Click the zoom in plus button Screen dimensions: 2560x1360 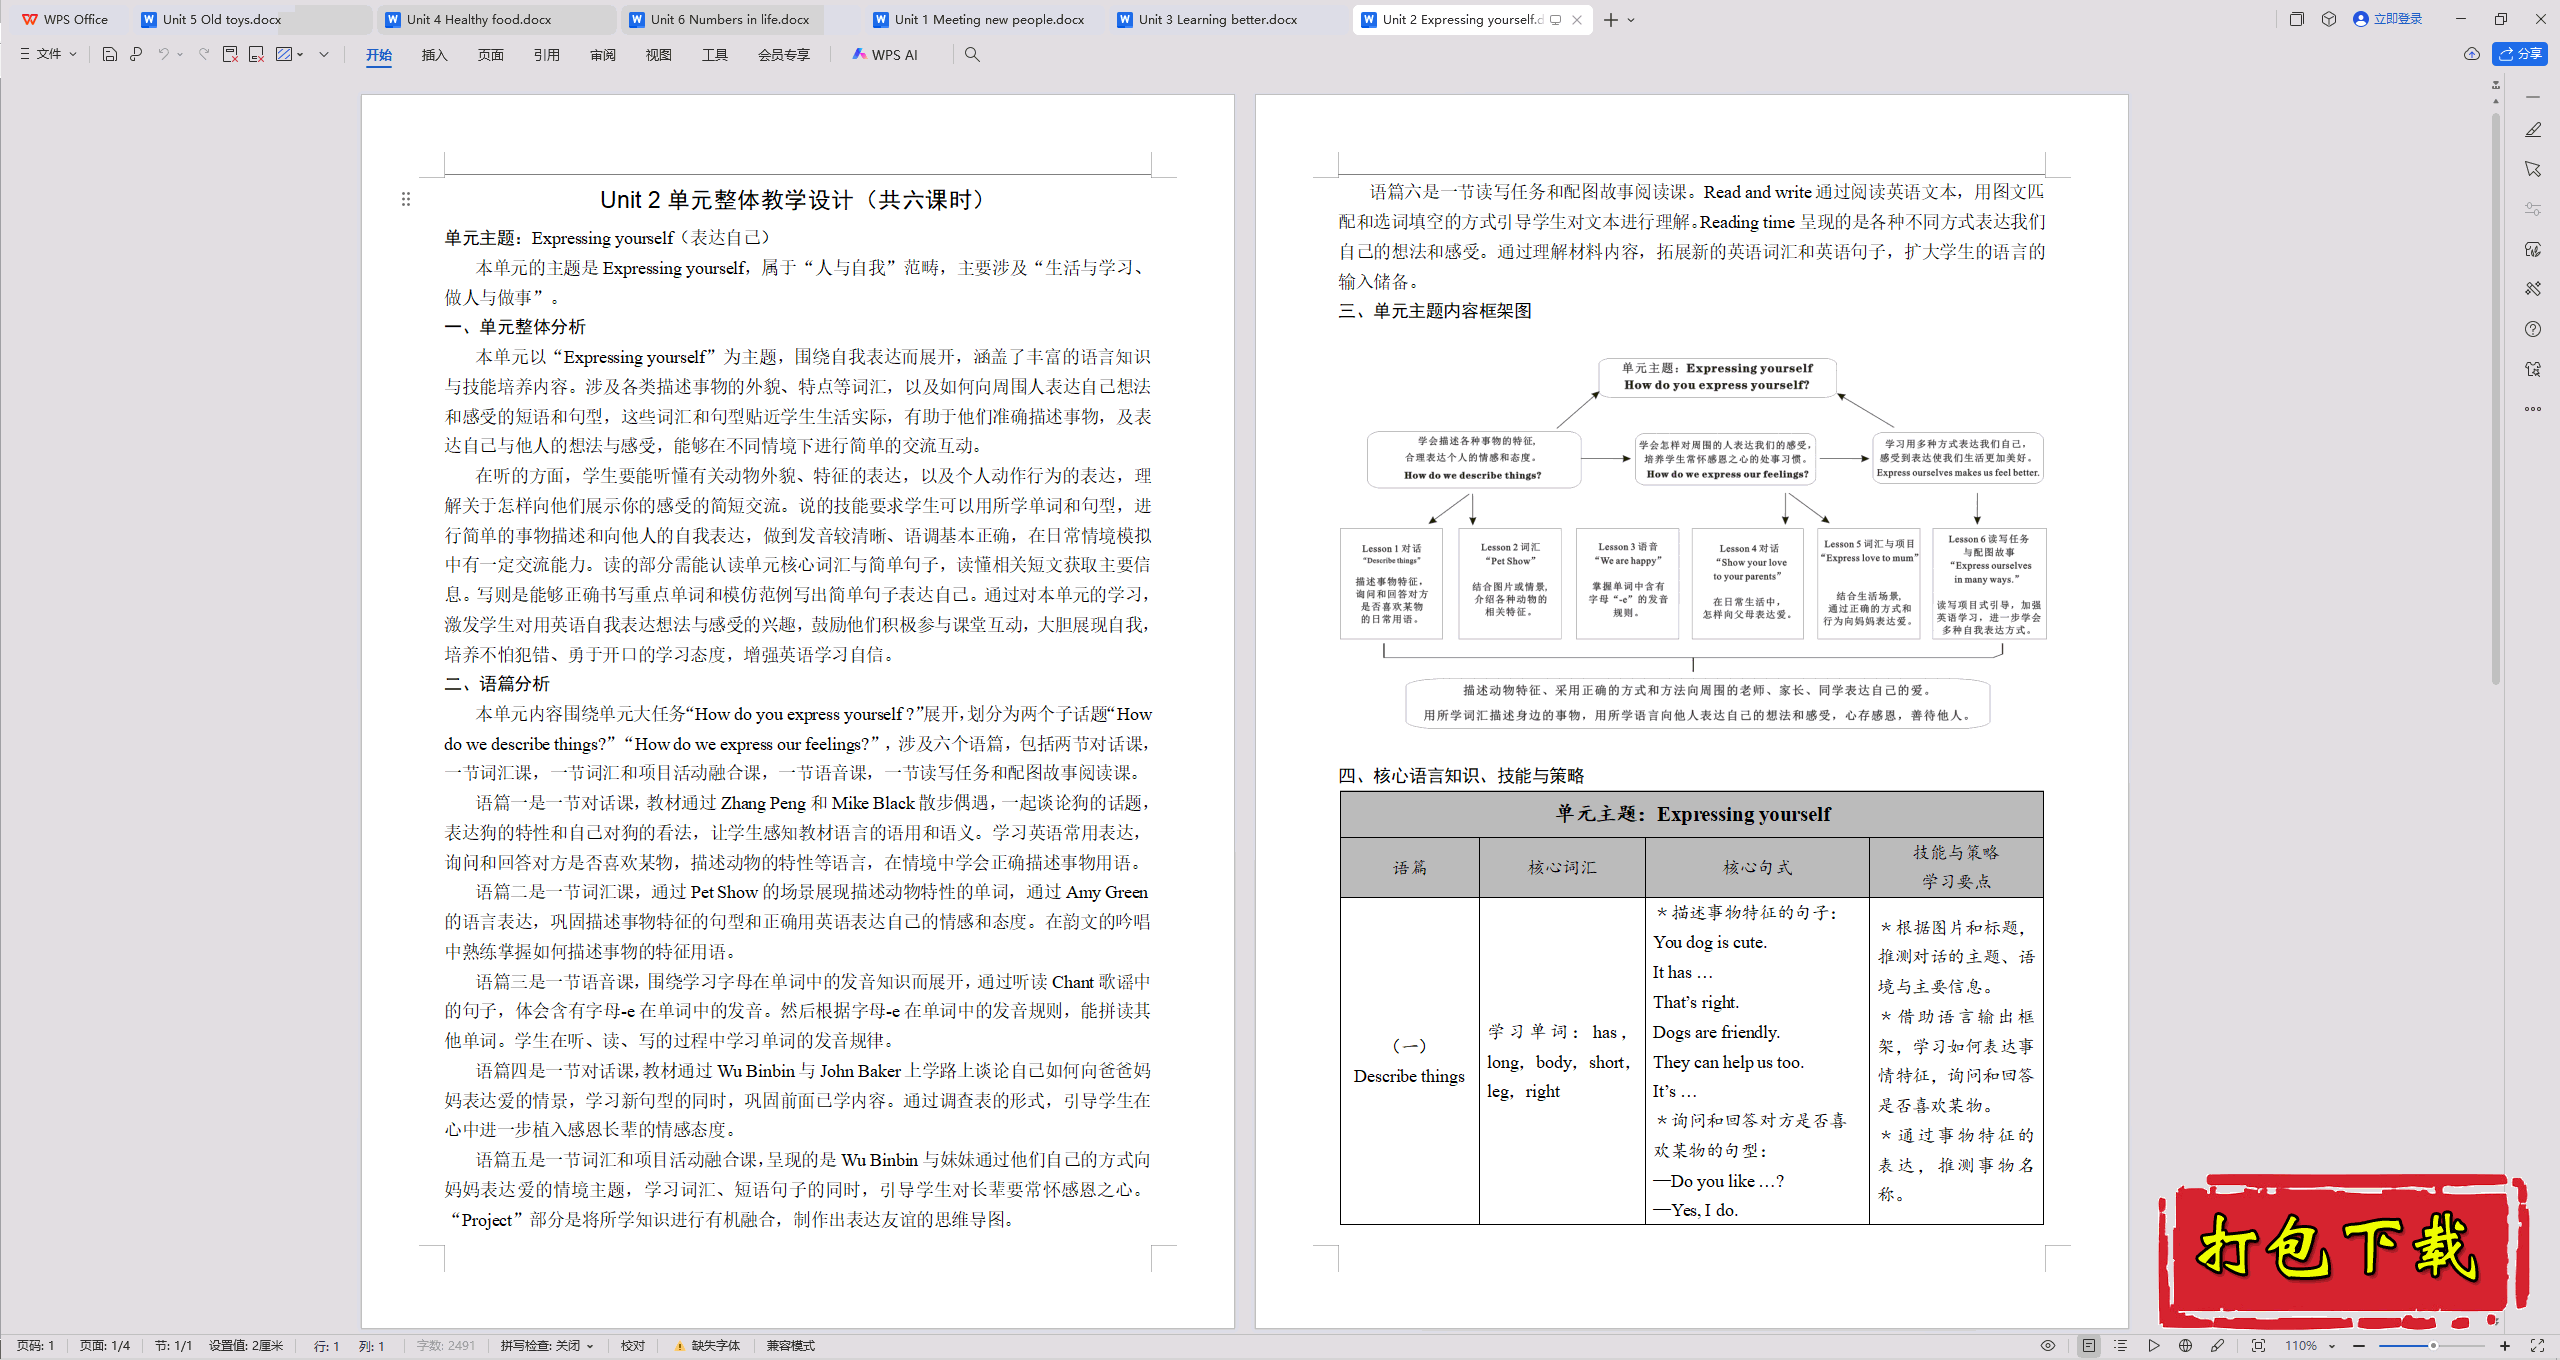pos(2505,1346)
